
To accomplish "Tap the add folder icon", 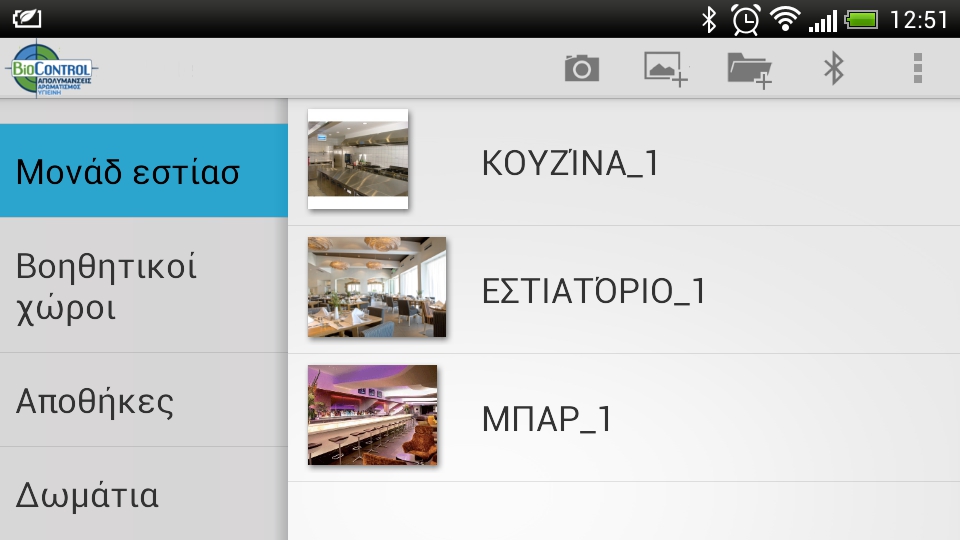I will click(x=749, y=70).
